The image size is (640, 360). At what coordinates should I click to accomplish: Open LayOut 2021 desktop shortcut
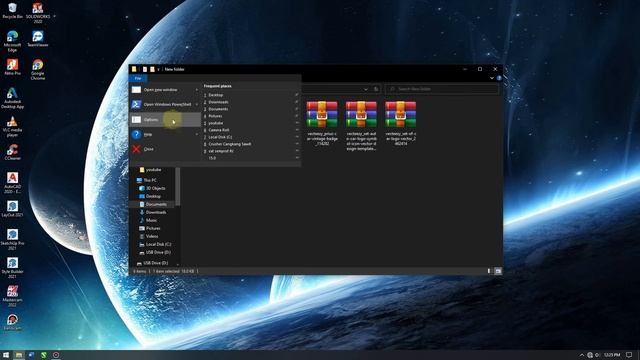pos(12,209)
